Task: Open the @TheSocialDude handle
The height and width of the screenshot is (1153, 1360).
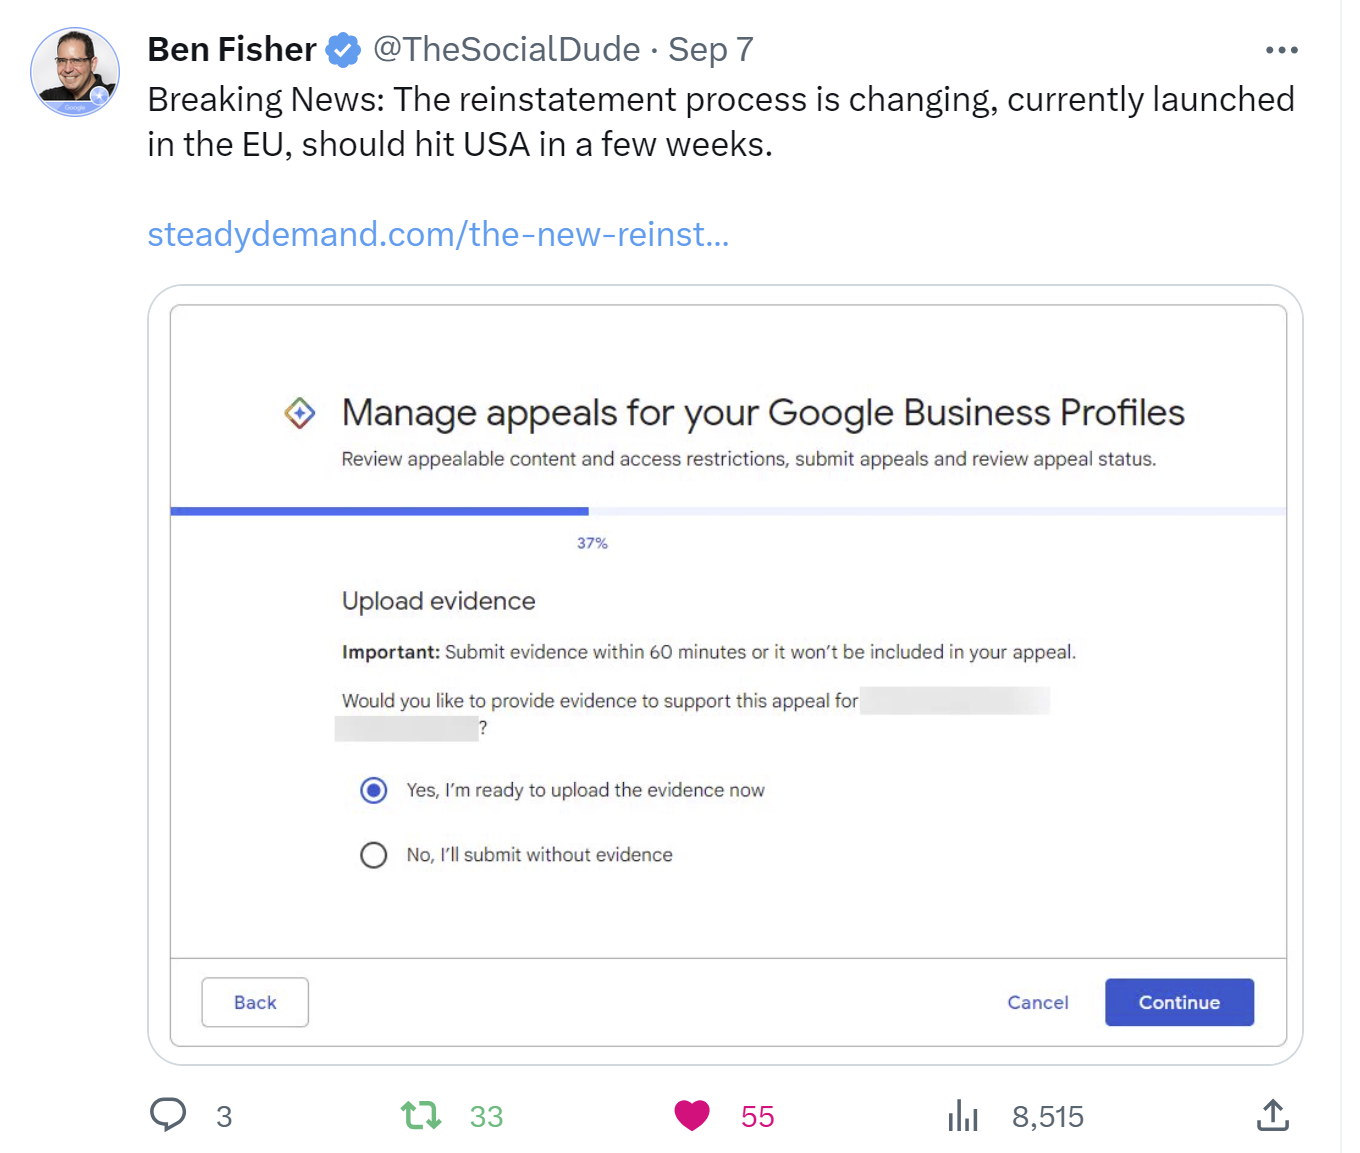Action: pyautogui.click(x=506, y=49)
